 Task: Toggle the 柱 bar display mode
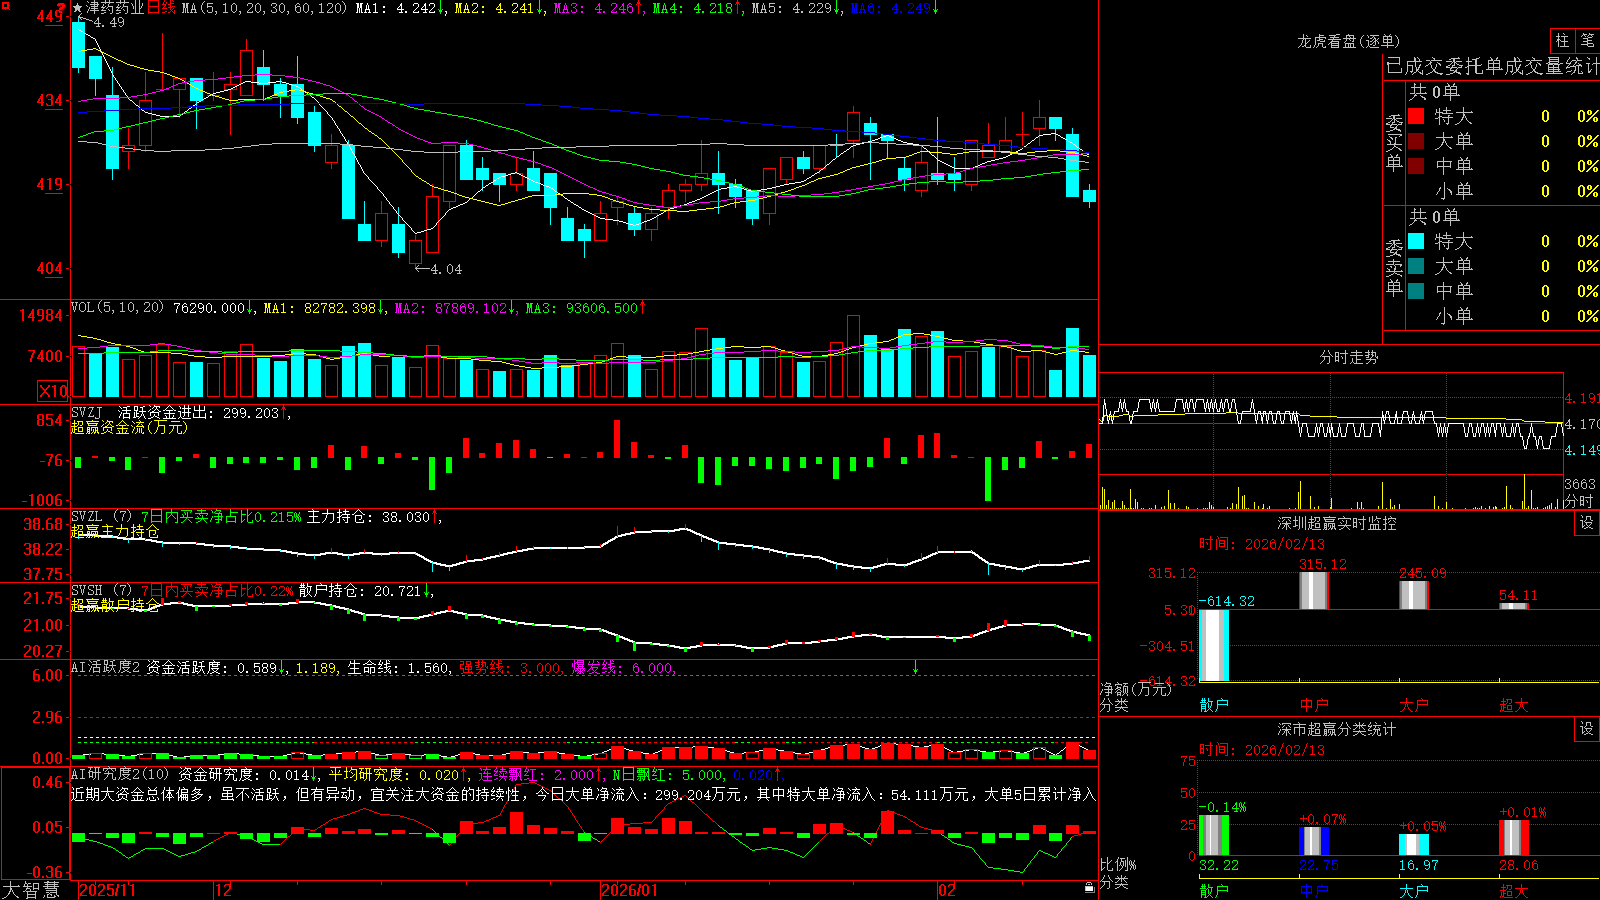click(x=1562, y=40)
